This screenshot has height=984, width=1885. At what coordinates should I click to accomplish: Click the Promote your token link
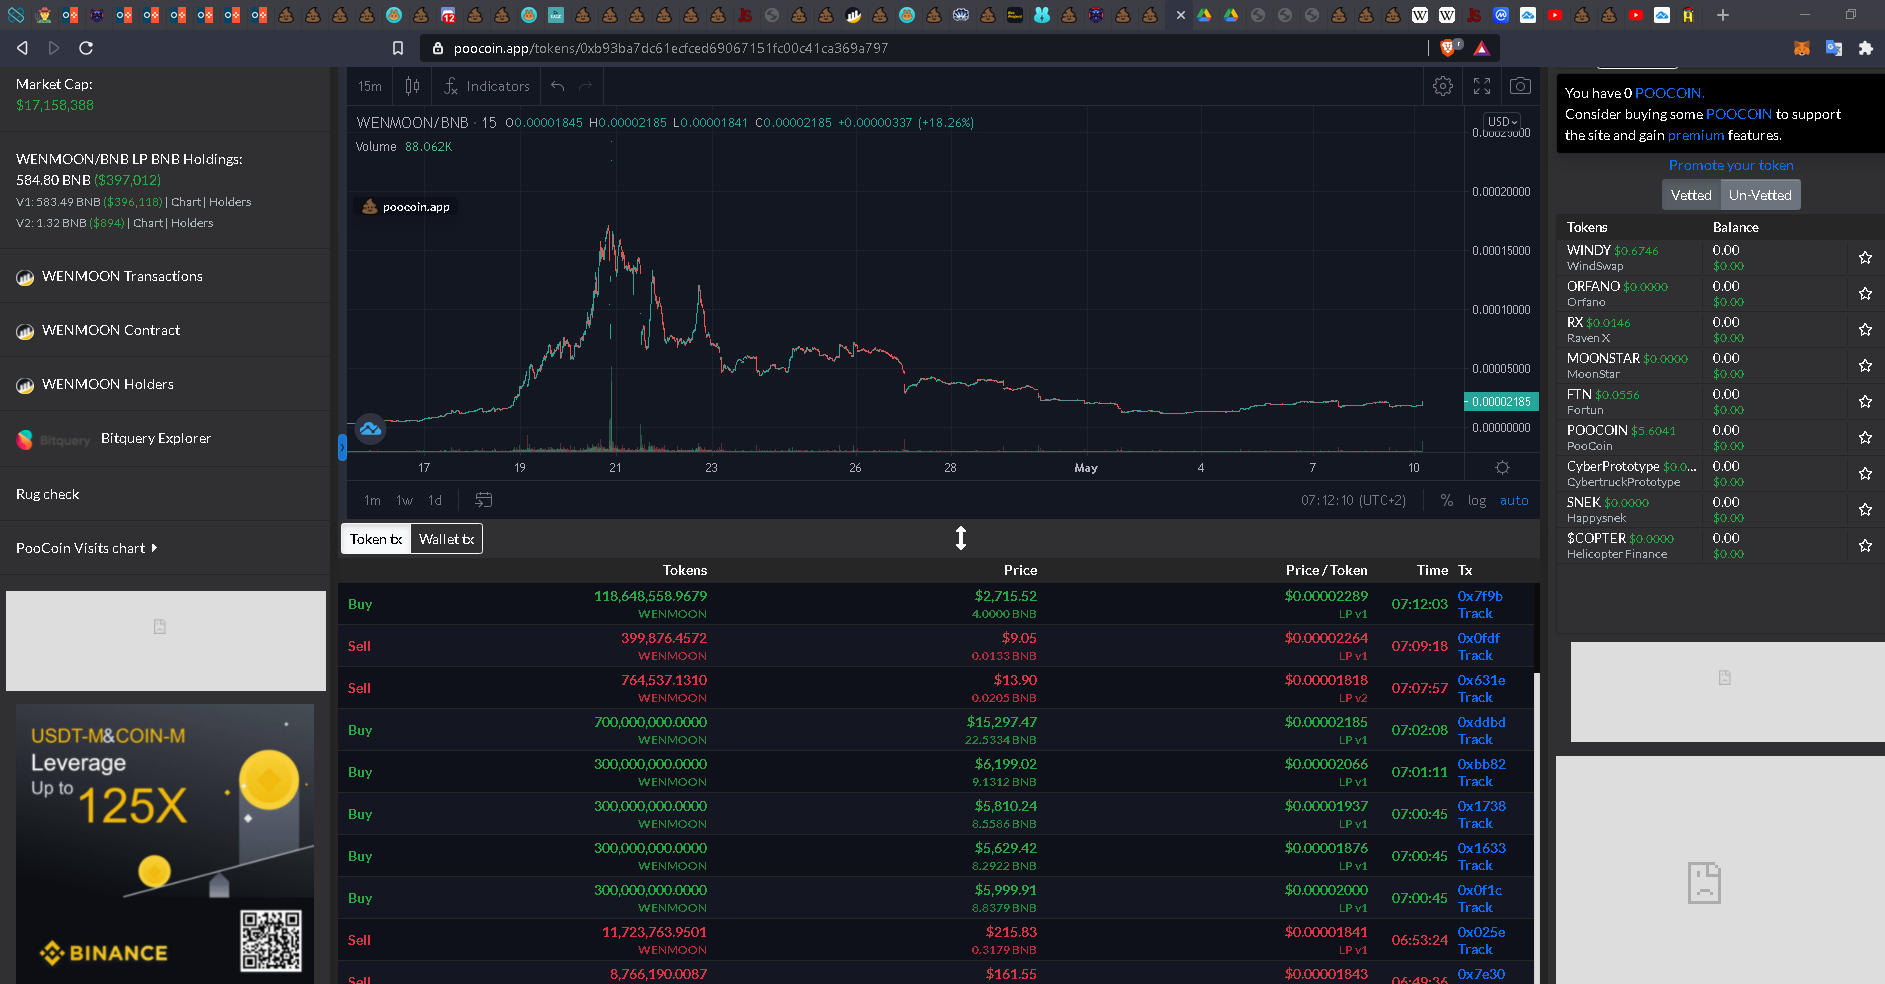point(1731,165)
